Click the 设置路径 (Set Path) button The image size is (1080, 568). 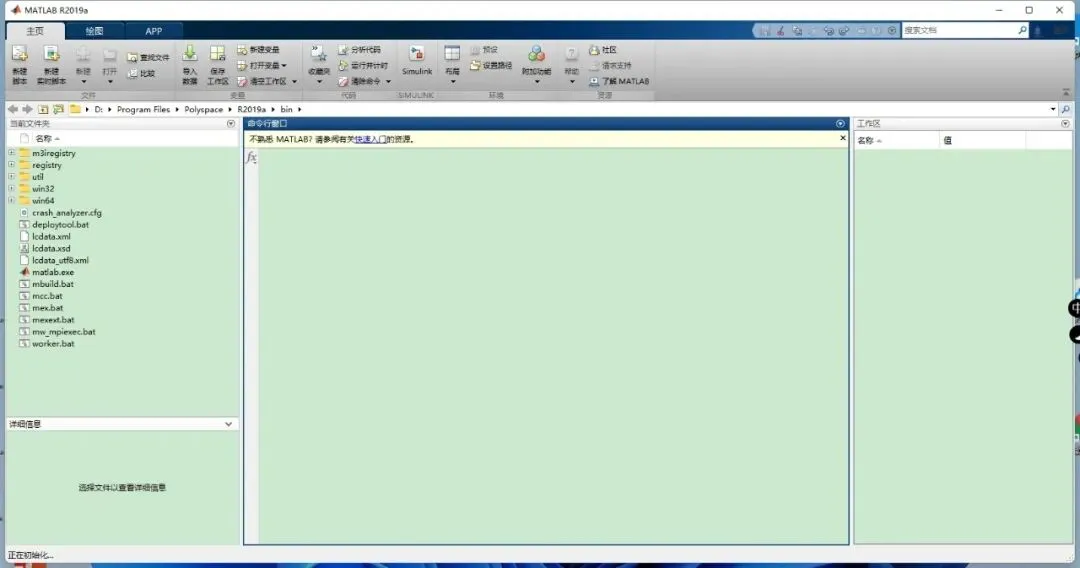491,65
